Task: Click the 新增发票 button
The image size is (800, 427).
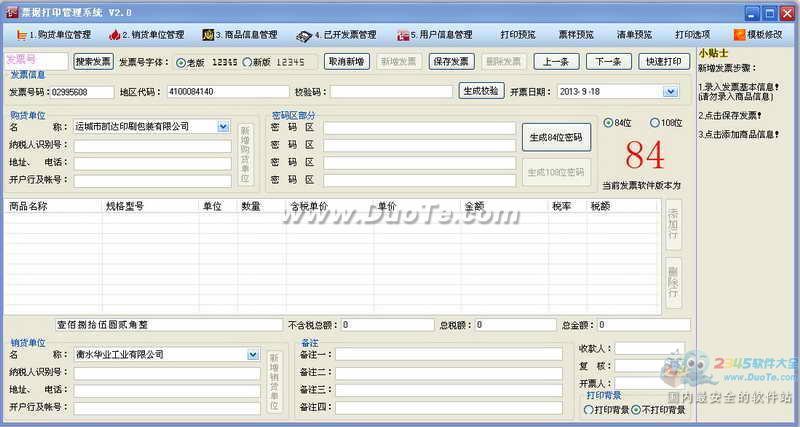Action: 399,62
